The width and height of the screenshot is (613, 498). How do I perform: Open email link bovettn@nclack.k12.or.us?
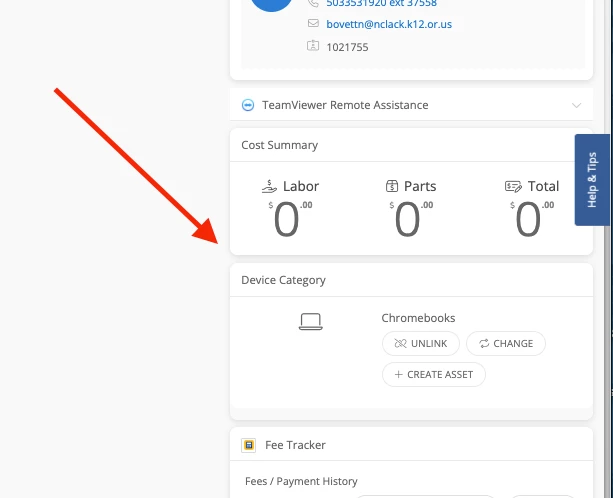click(389, 24)
